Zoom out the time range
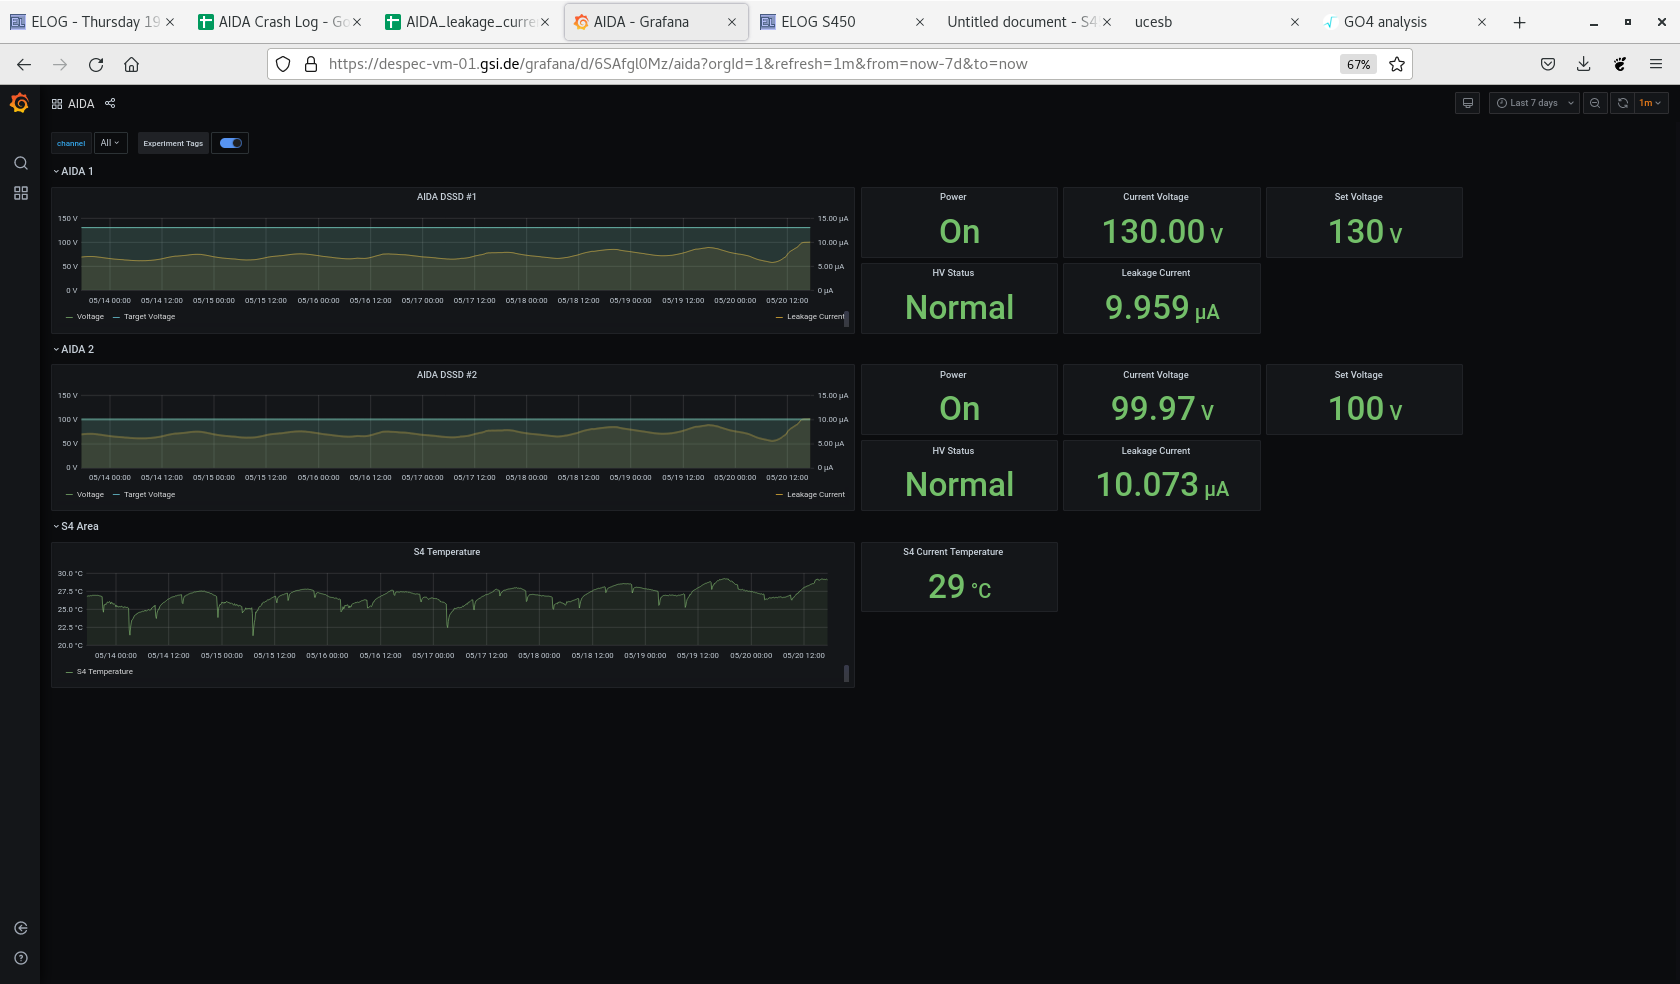Image resolution: width=1680 pixels, height=984 pixels. [x=1595, y=103]
